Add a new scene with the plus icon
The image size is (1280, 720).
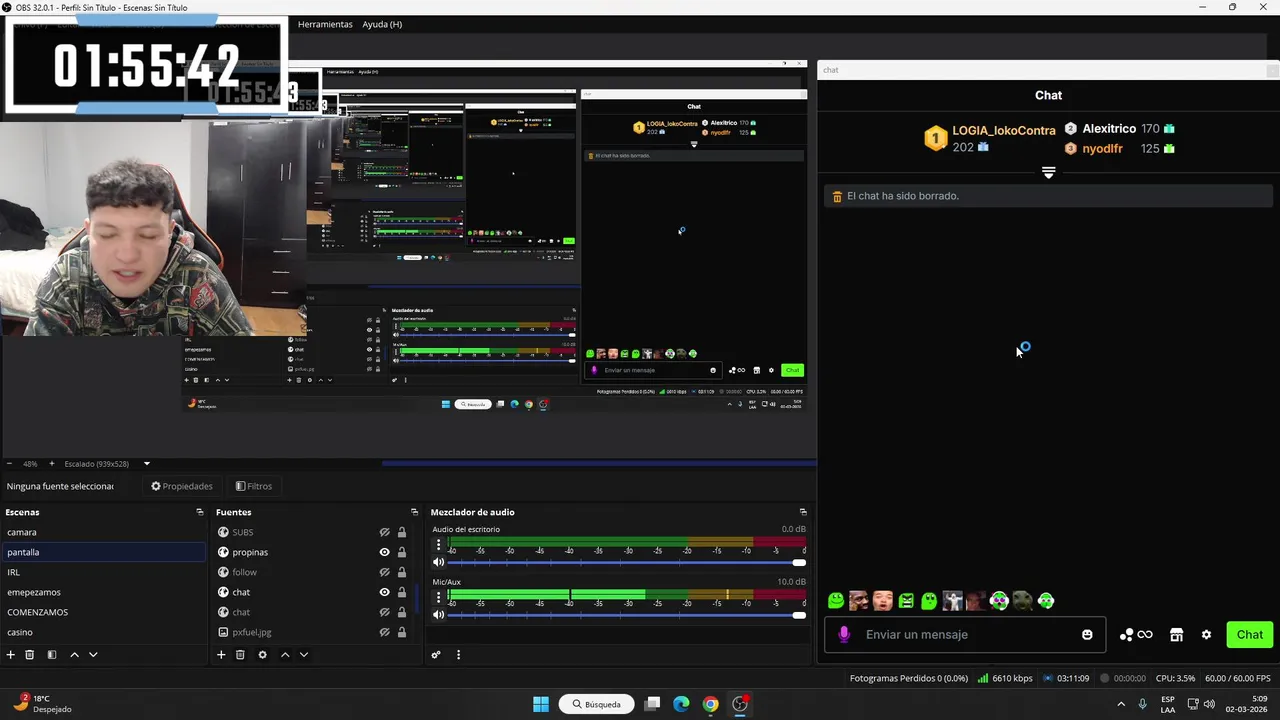pos(11,655)
